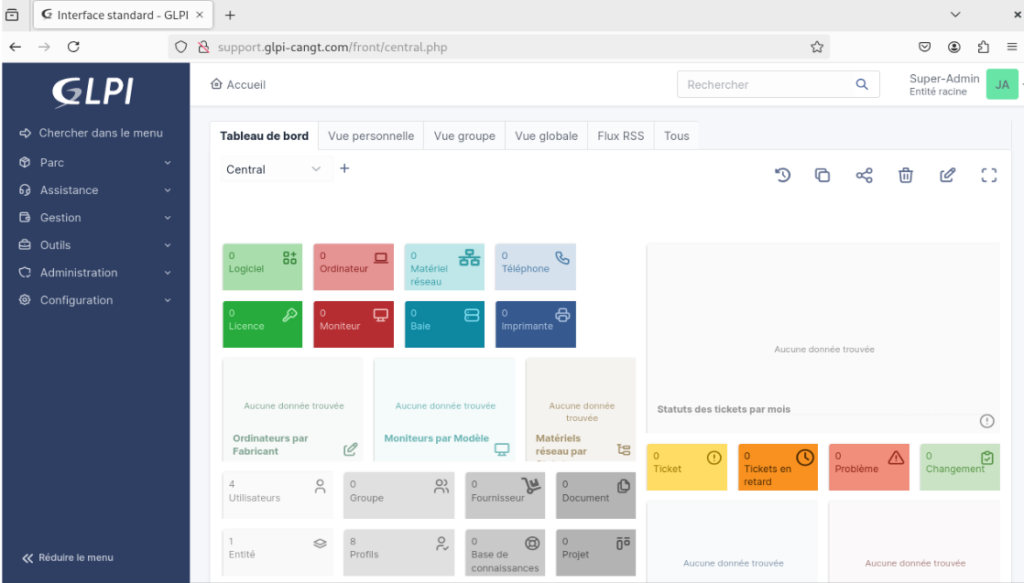This screenshot has height=583, width=1024.
Task: Switch to Vue personnelle tab
Action: 370,136
